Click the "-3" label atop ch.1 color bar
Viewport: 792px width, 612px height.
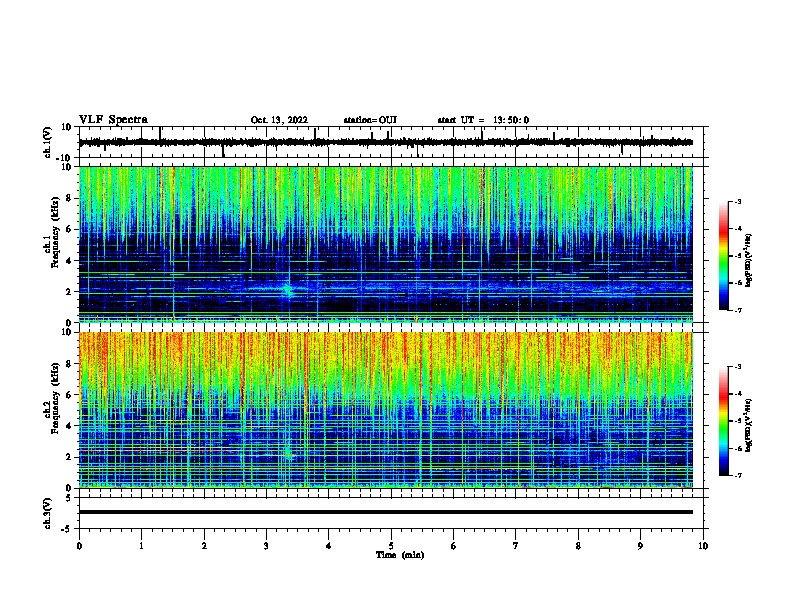(x=737, y=202)
